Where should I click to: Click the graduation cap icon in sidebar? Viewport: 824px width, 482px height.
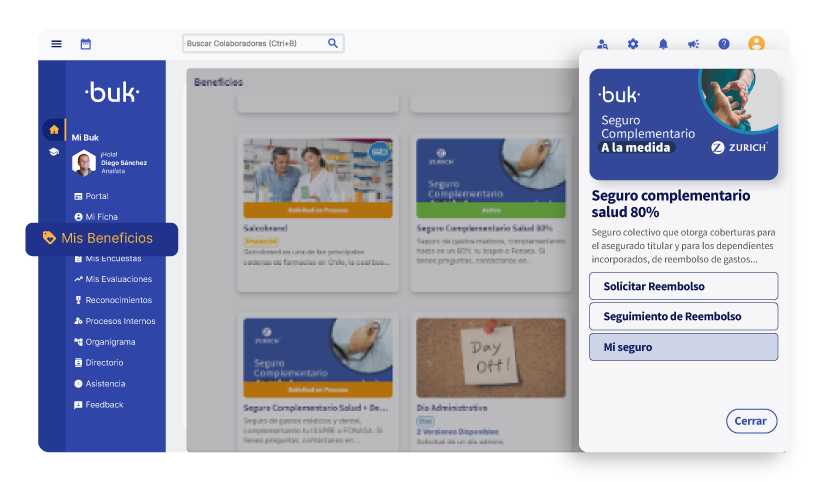coord(54,152)
